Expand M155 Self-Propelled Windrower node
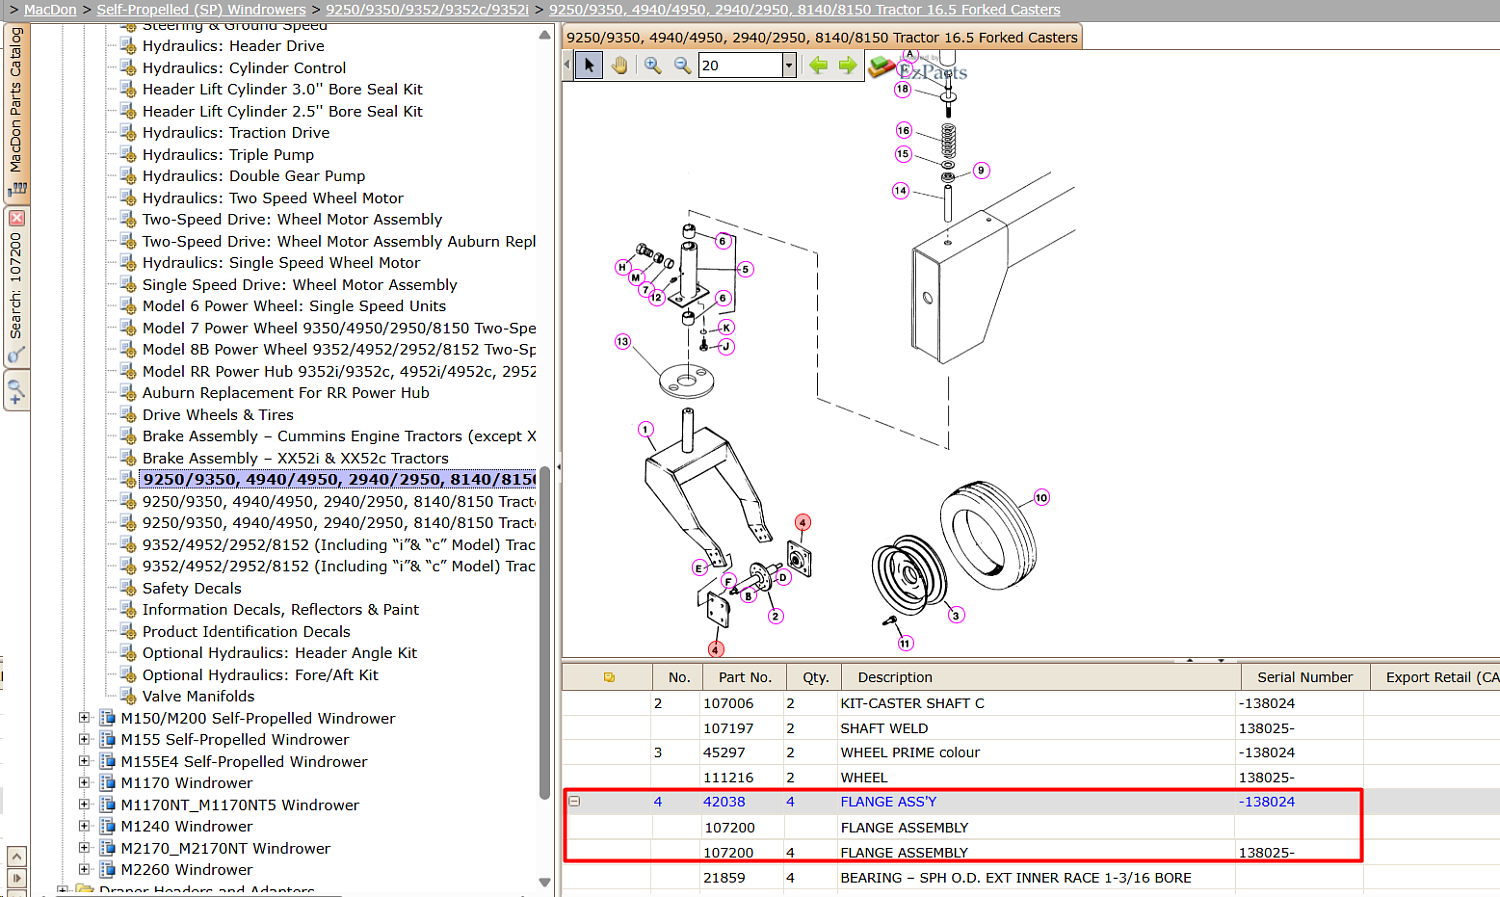Screen dimensions: 1500x897 pos(85,740)
